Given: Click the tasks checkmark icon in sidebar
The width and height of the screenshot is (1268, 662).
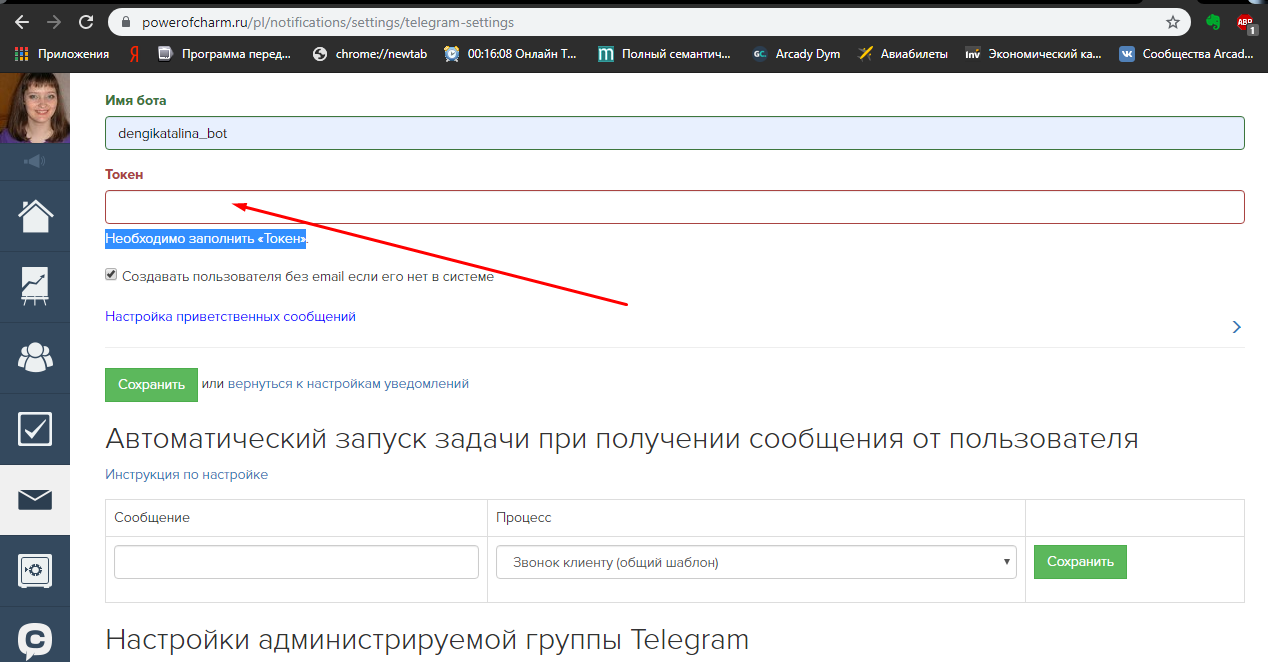Looking at the screenshot, I should pyautogui.click(x=35, y=428).
